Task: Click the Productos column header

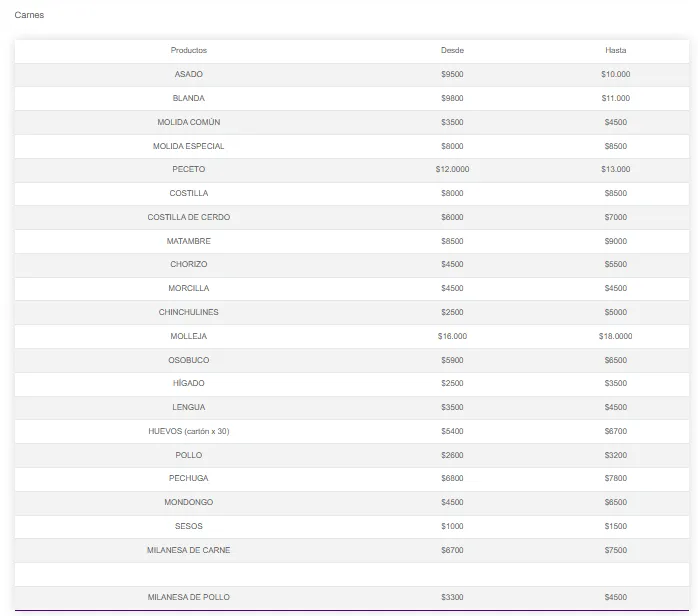Action: pyautogui.click(x=188, y=50)
